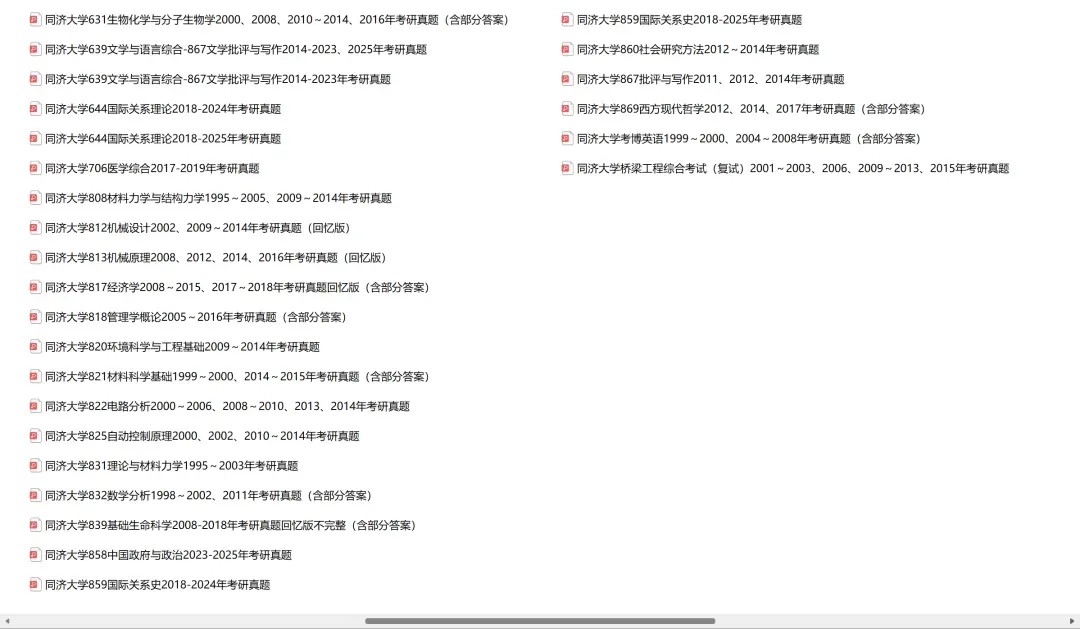1080x629 pixels.
Task: Click the horizontal scrollbar thumb
Action: coord(540,621)
